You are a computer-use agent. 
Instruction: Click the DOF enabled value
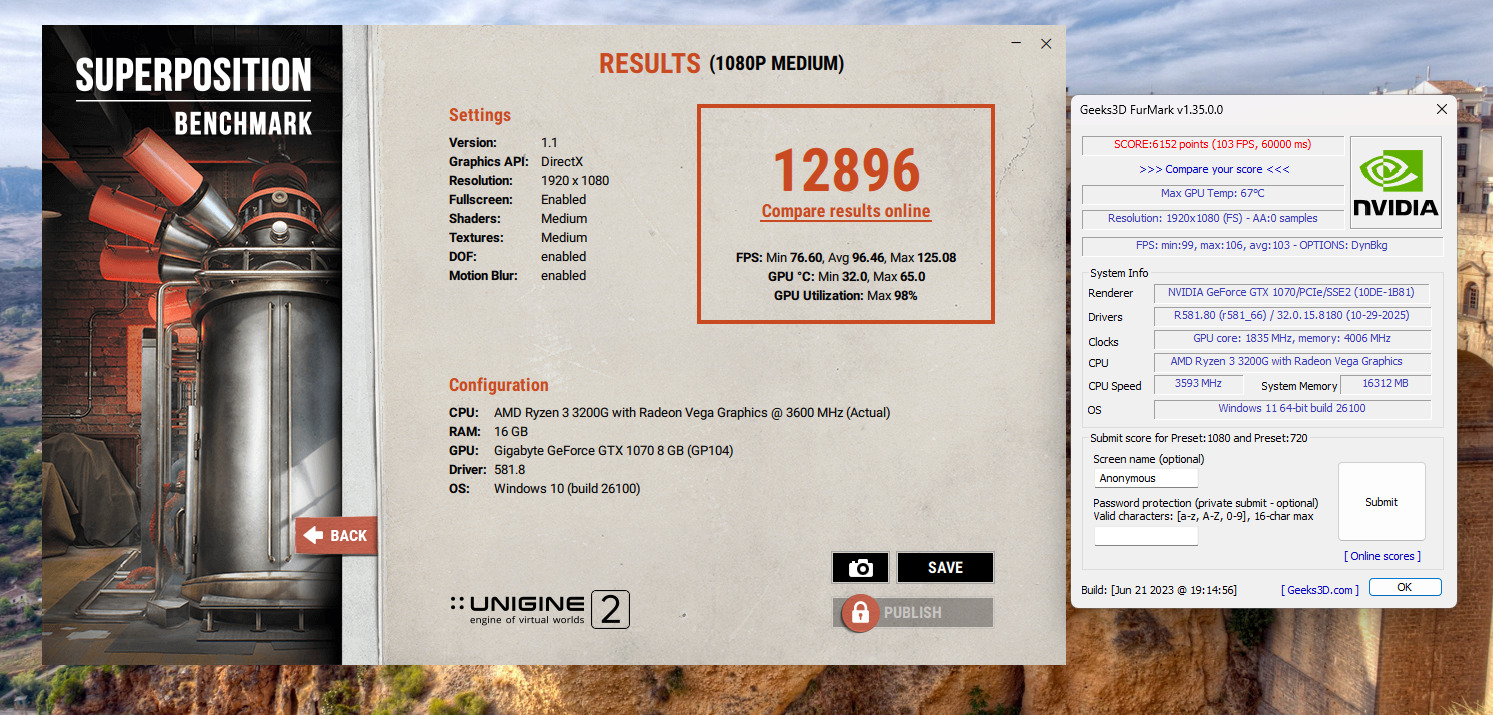click(563, 257)
